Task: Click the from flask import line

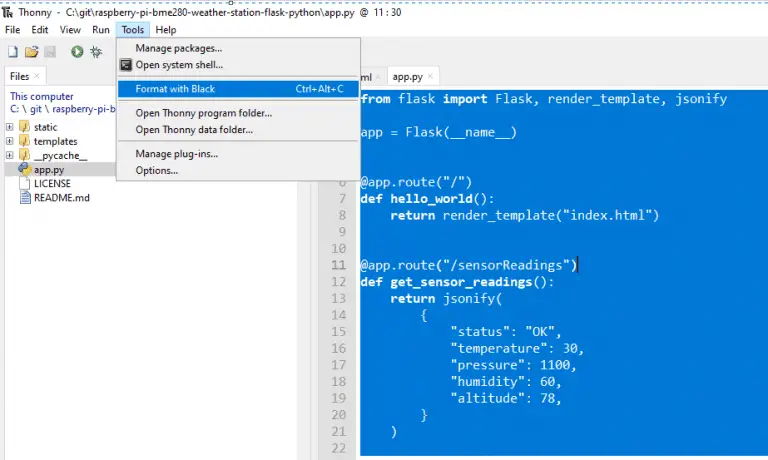Action: coord(544,98)
